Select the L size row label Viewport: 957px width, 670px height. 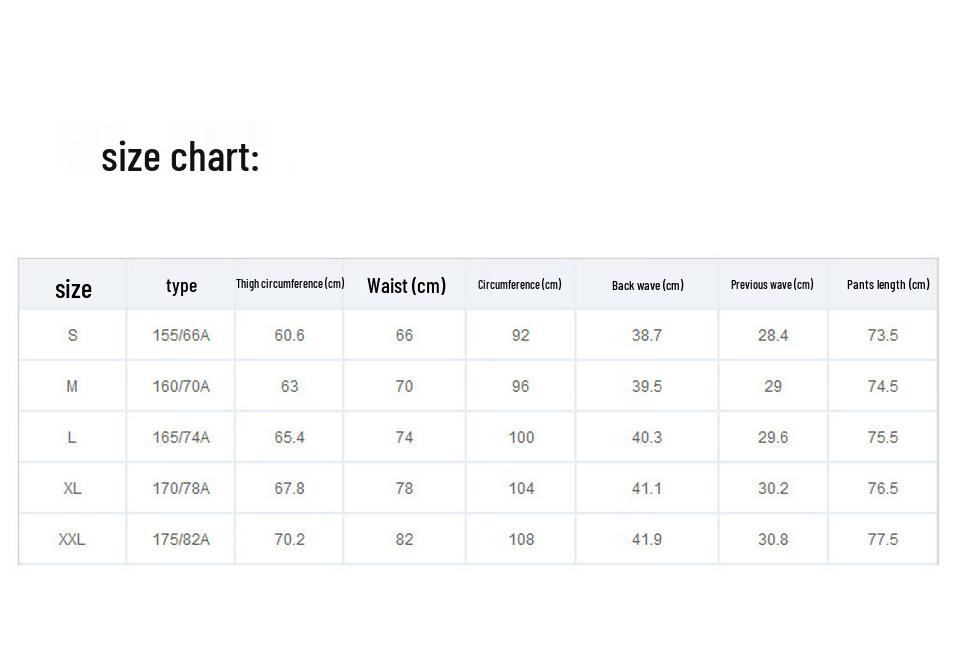pyautogui.click(x=72, y=438)
